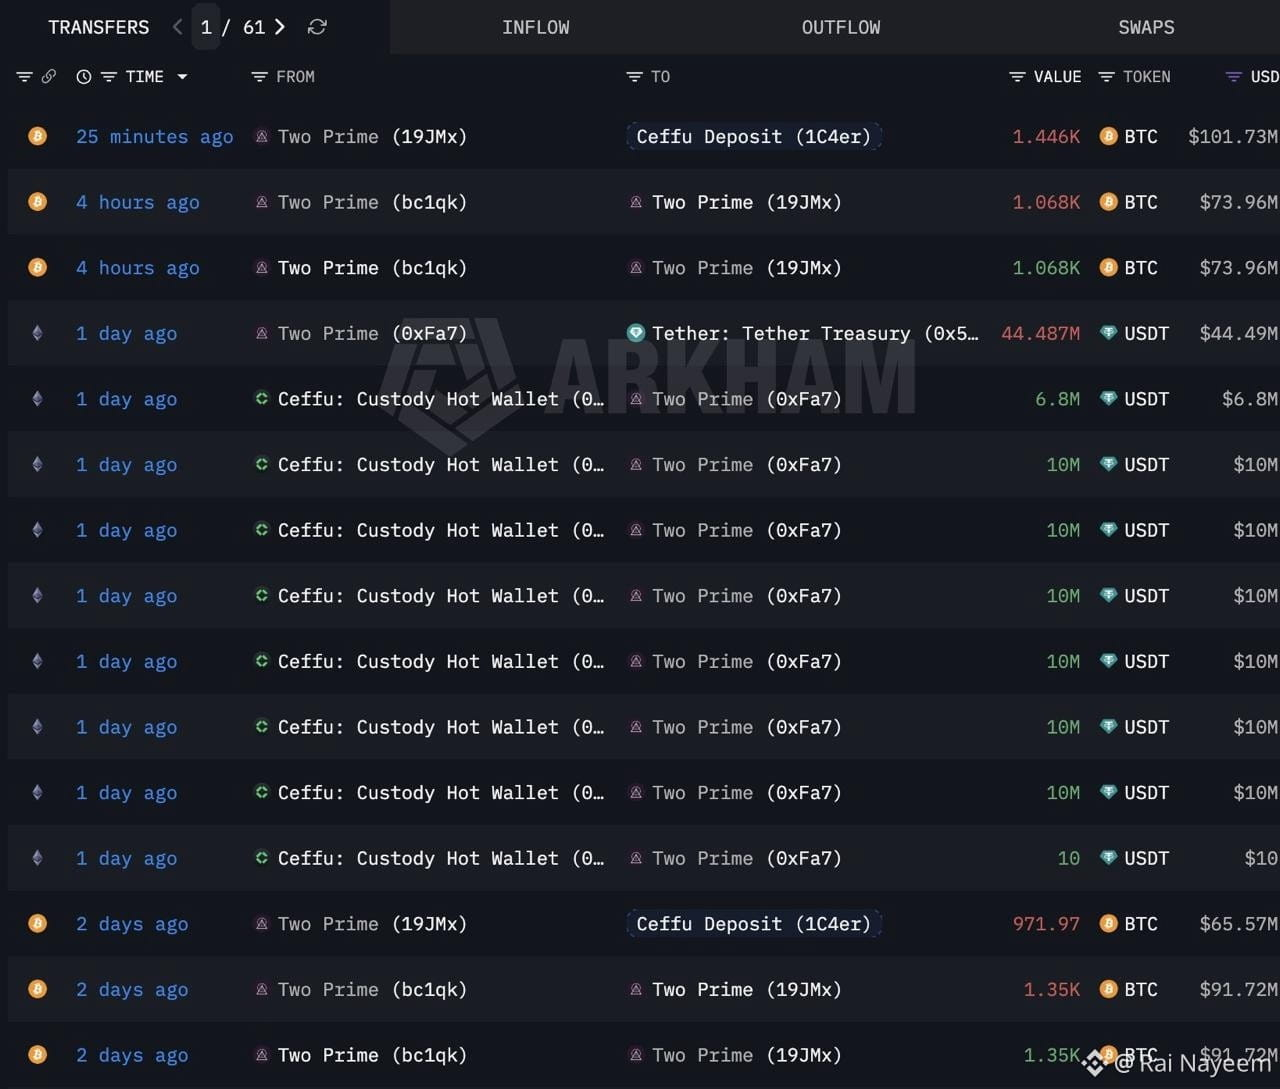This screenshot has height=1089, width=1280.
Task: Click the USDT token icon in the $10 row
Action: [x=1108, y=857]
